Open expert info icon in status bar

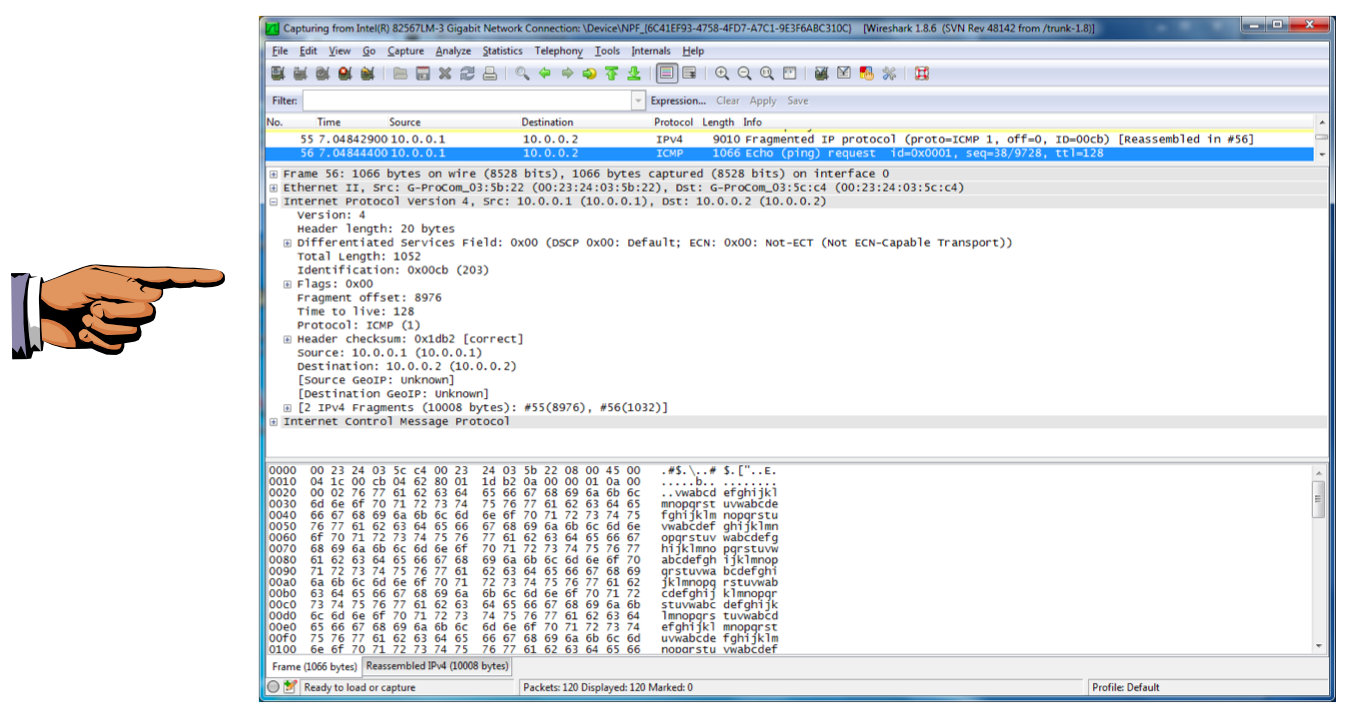tap(290, 687)
